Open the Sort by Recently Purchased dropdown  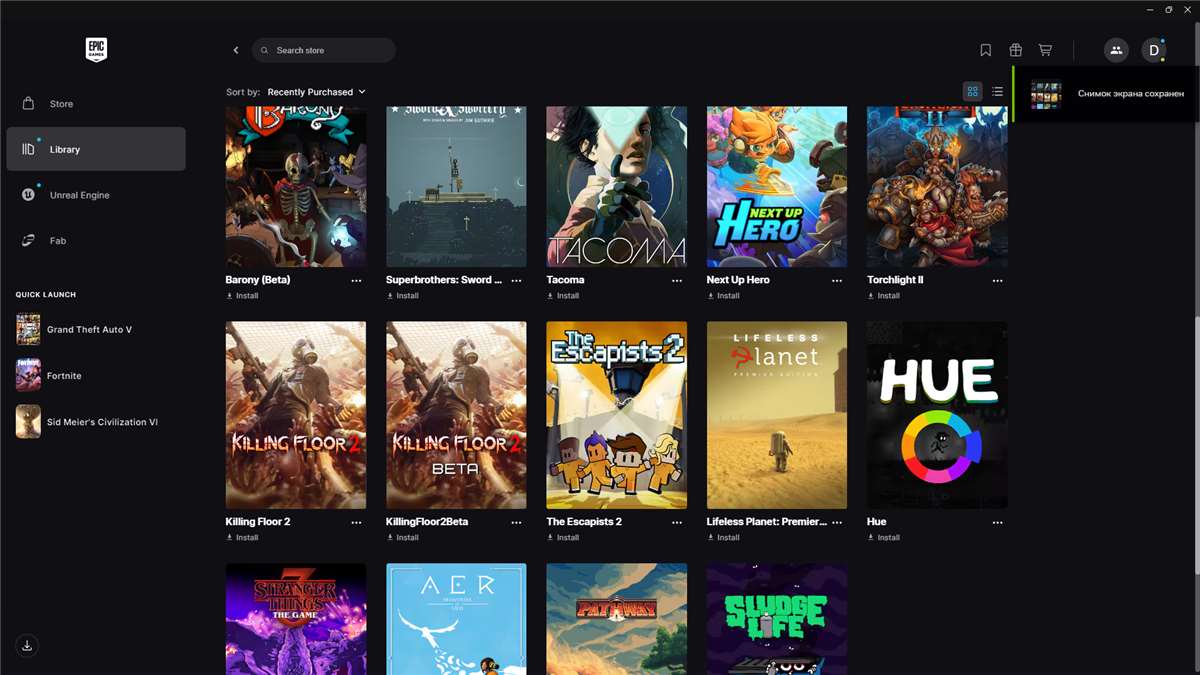[x=316, y=92]
